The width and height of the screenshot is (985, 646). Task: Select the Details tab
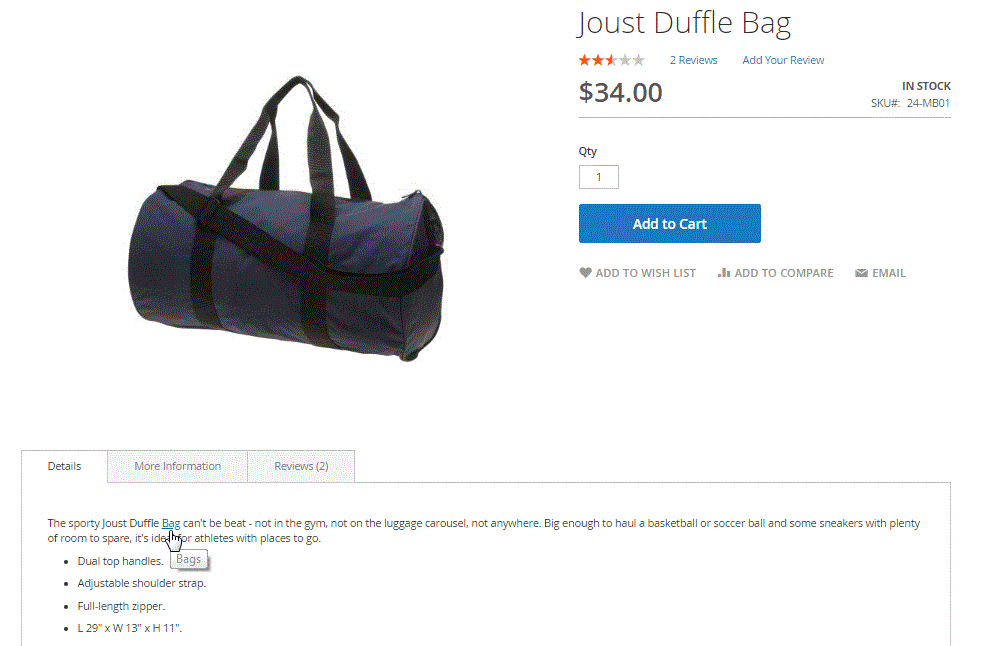tap(64, 466)
